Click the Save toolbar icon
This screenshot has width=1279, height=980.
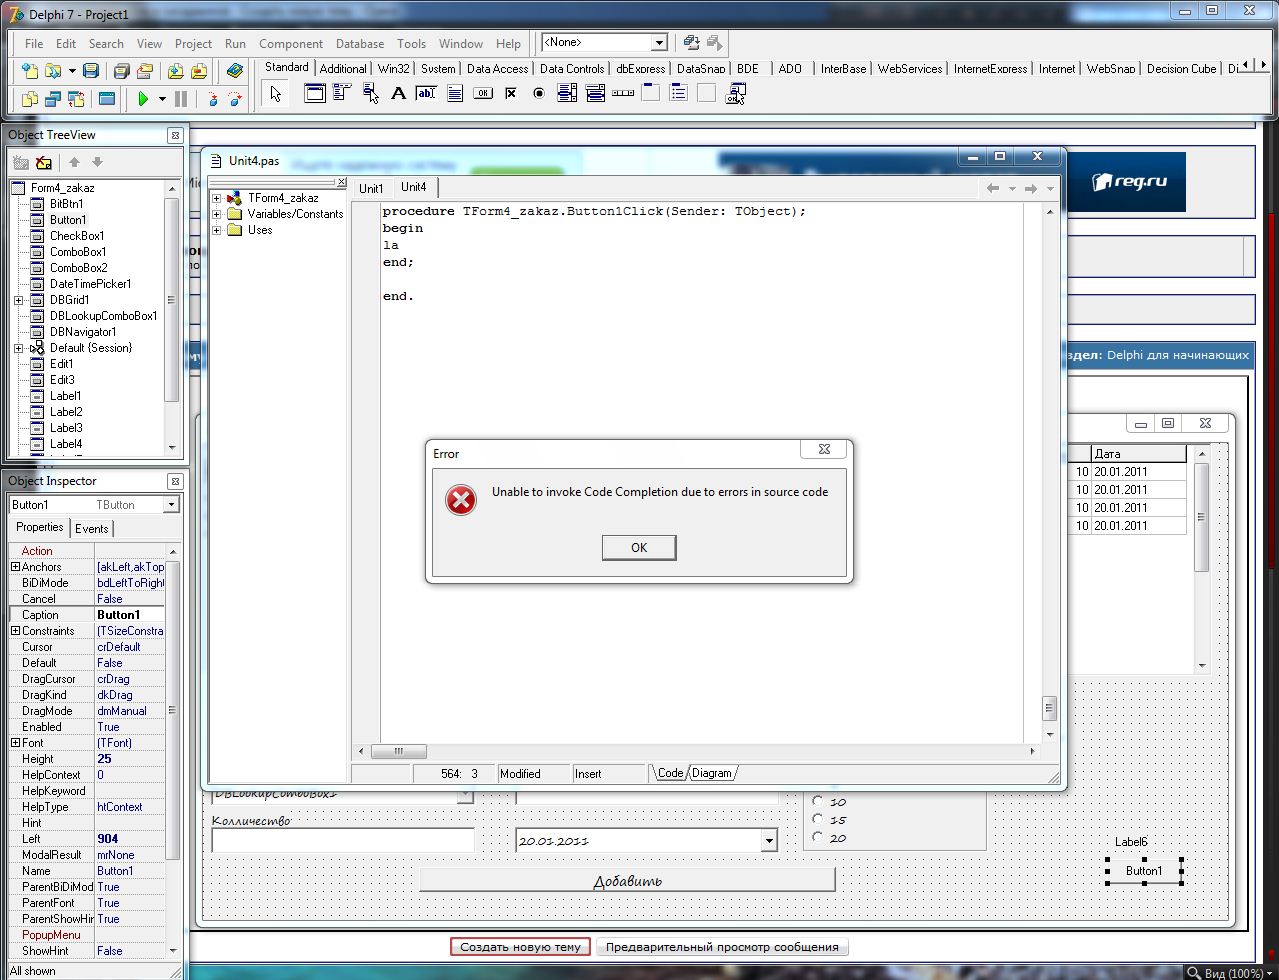pyautogui.click(x=91, y=71)
